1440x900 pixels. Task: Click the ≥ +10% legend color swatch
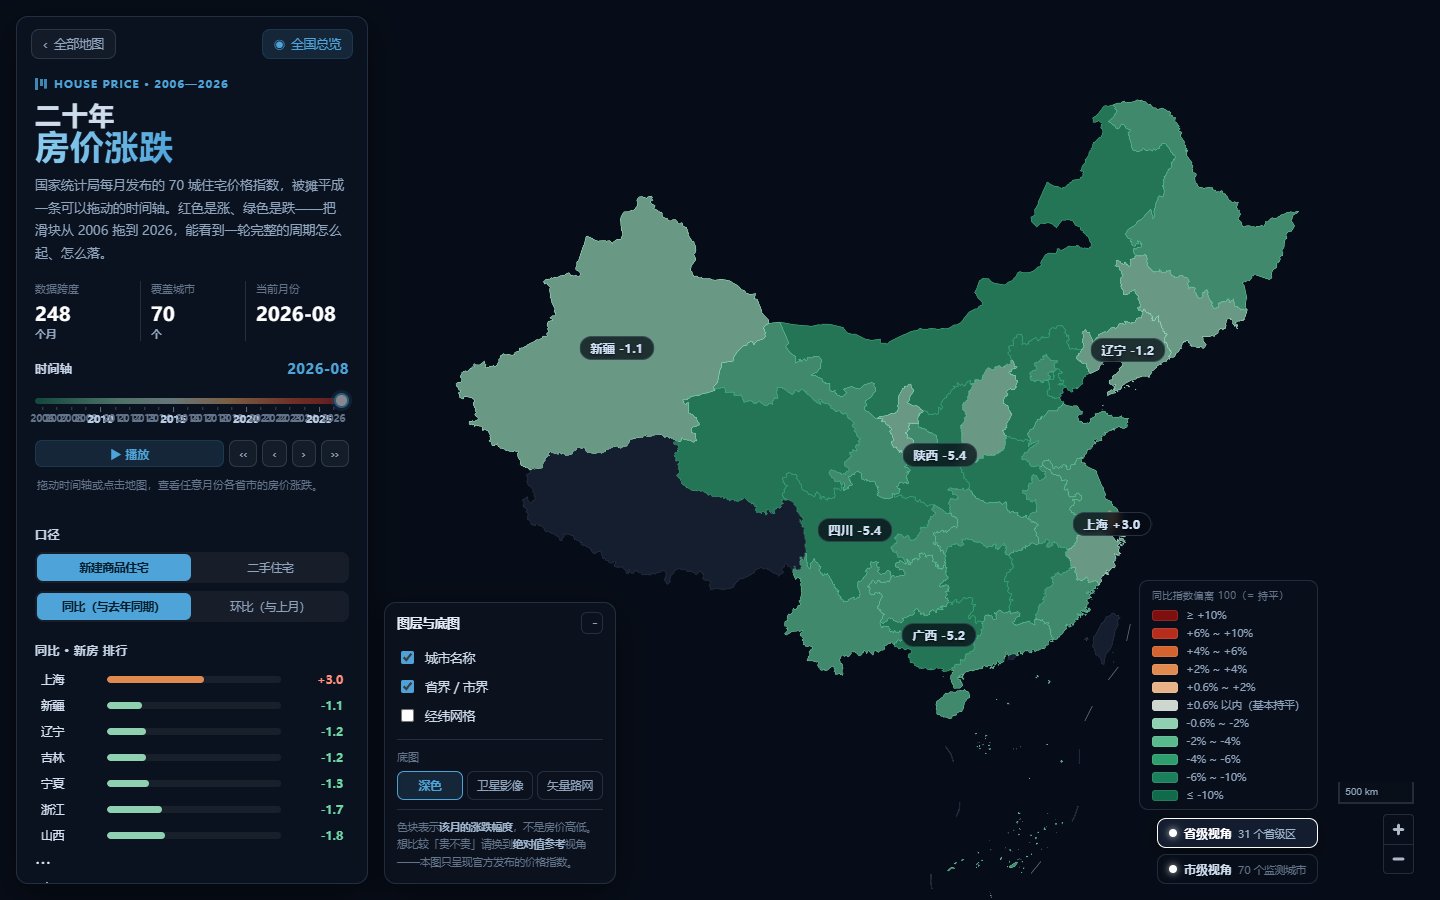click(x=1165, y=615)
